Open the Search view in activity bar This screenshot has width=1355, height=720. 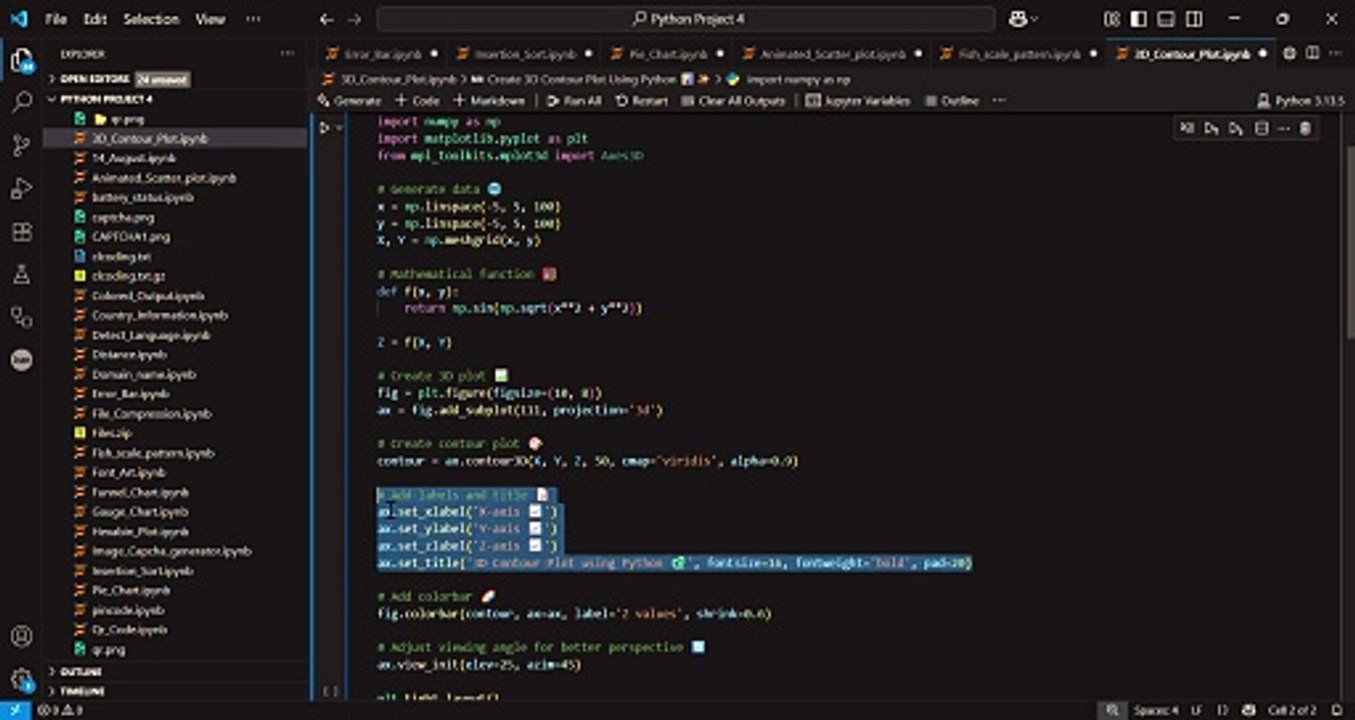[21, 101]
